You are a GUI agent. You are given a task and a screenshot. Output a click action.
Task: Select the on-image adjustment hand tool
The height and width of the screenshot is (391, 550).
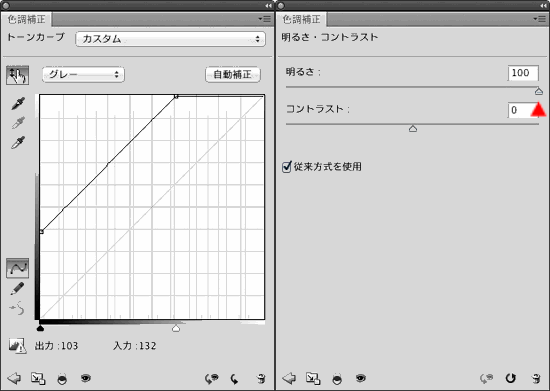click(x=17, y=75)
